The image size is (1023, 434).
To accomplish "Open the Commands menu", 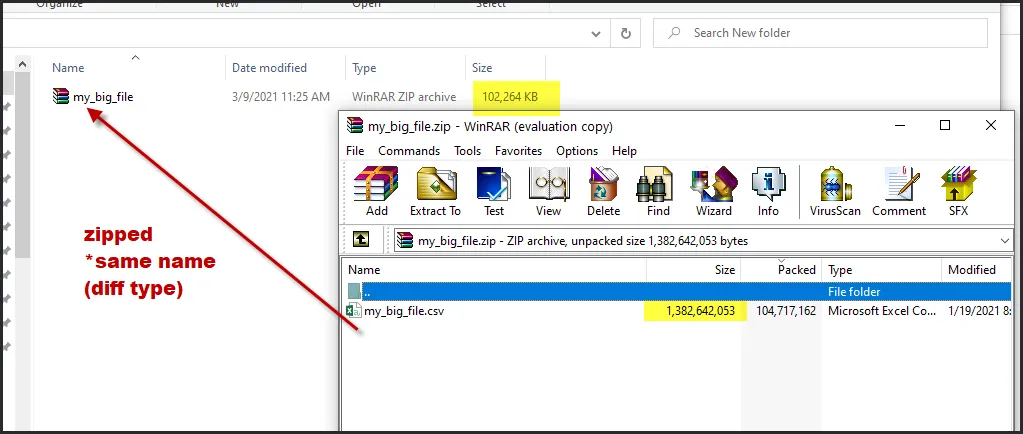I will pos(409,151).
